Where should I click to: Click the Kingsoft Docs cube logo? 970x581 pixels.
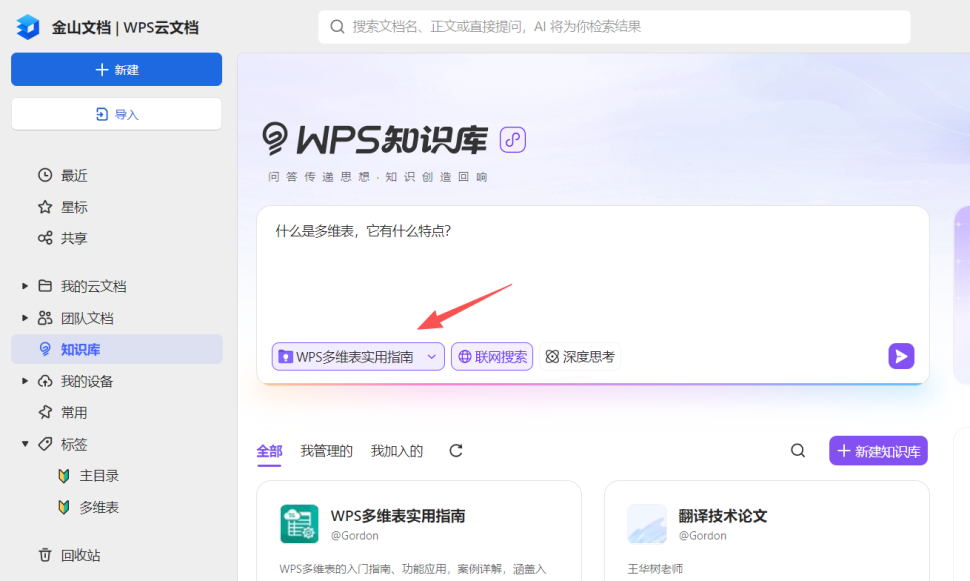pyautogui.click(x=28, y=27)
